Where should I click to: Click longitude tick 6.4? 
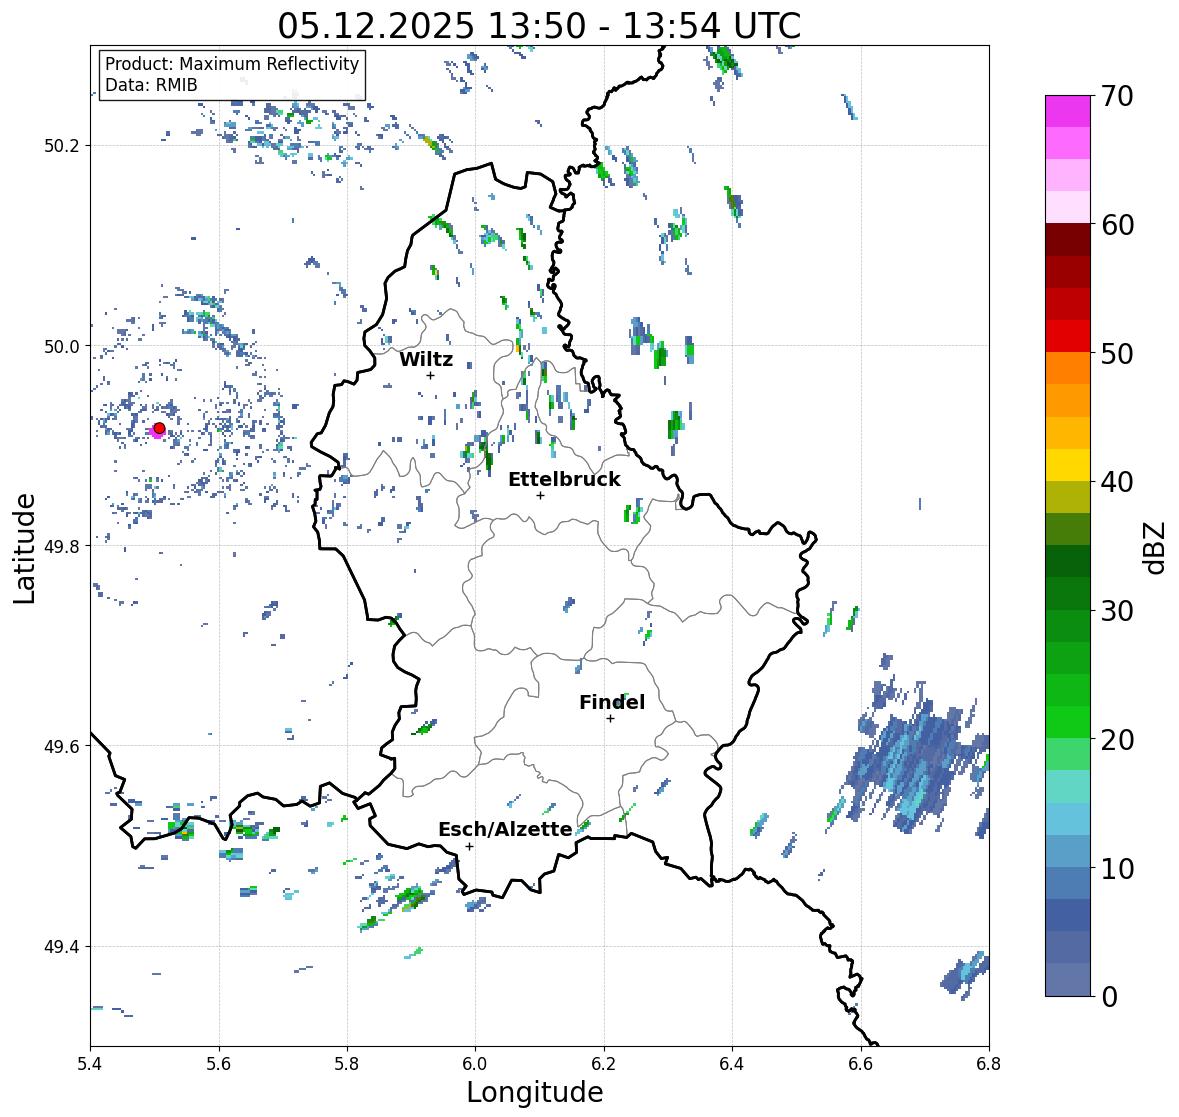pos(732,1064)
